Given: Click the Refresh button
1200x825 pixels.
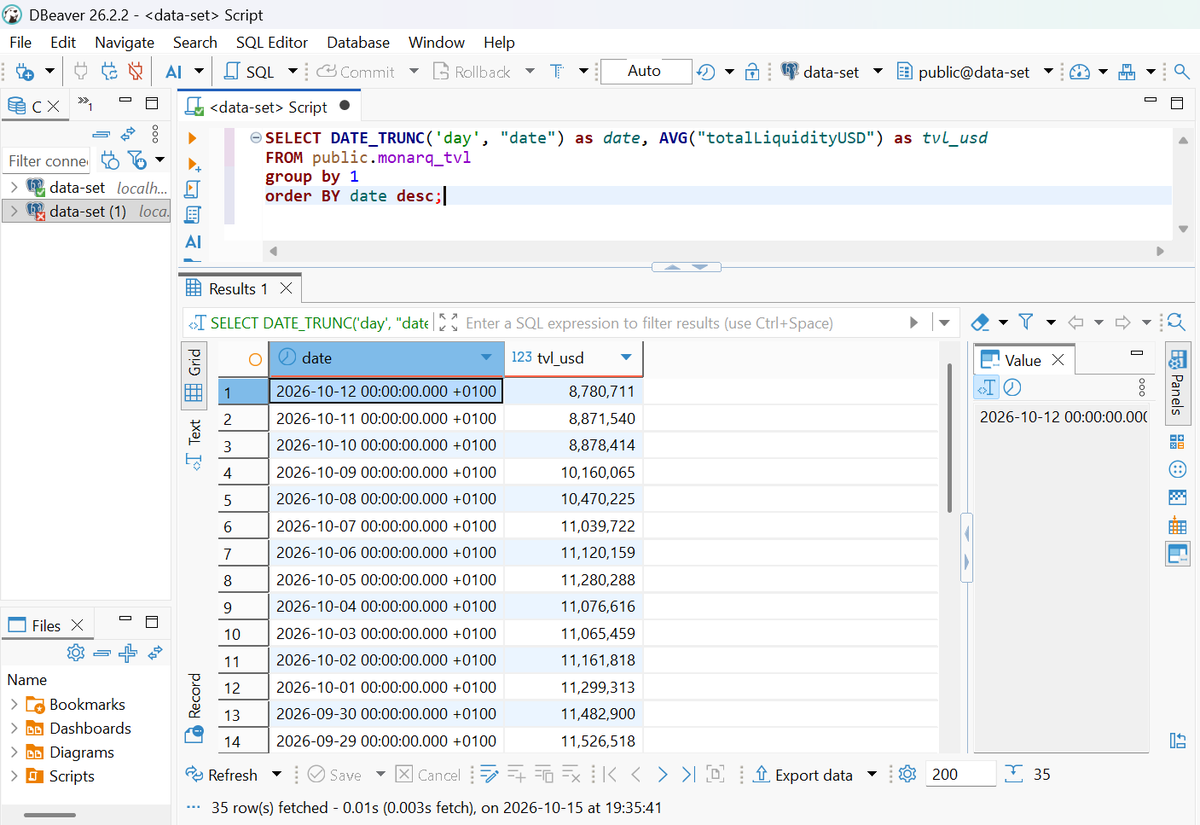Looking at the screenshot, I should [x=222, y=775].
